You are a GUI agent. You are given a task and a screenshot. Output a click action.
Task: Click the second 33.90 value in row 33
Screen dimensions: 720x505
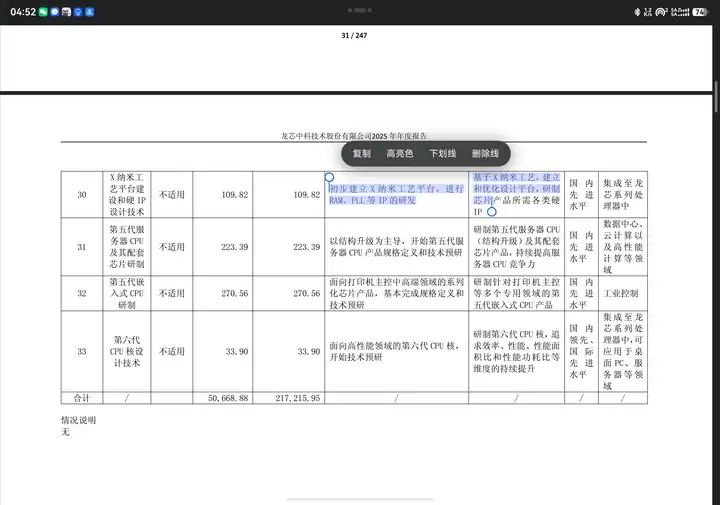309,352
